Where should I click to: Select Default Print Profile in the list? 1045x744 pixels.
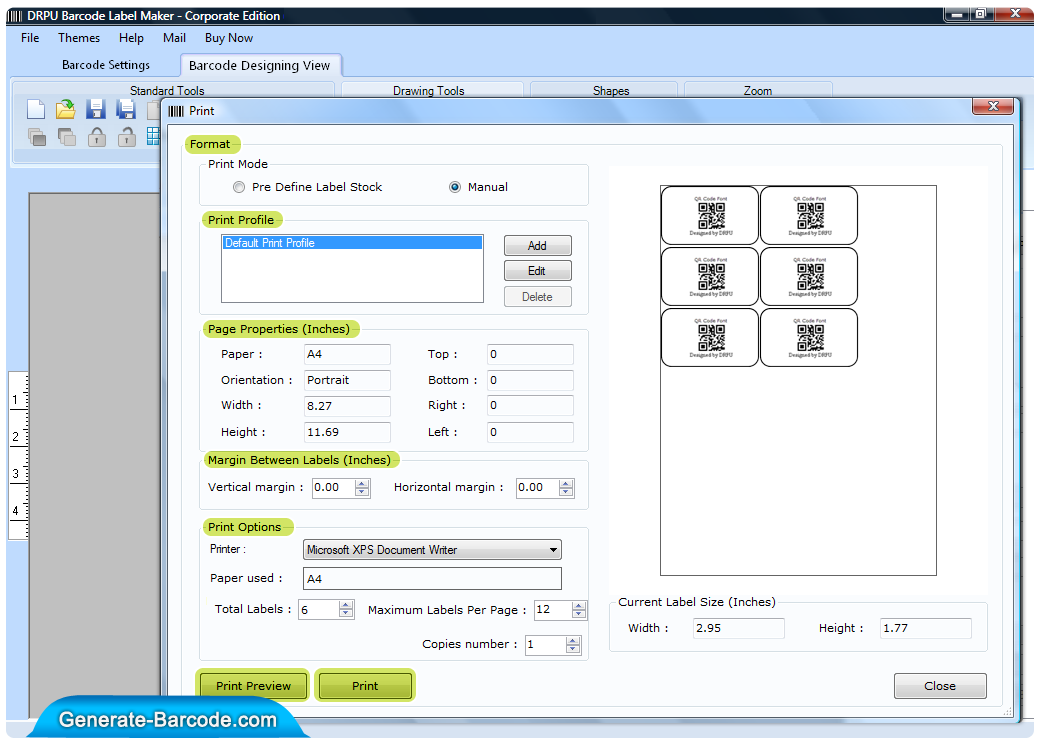(352, 243)
